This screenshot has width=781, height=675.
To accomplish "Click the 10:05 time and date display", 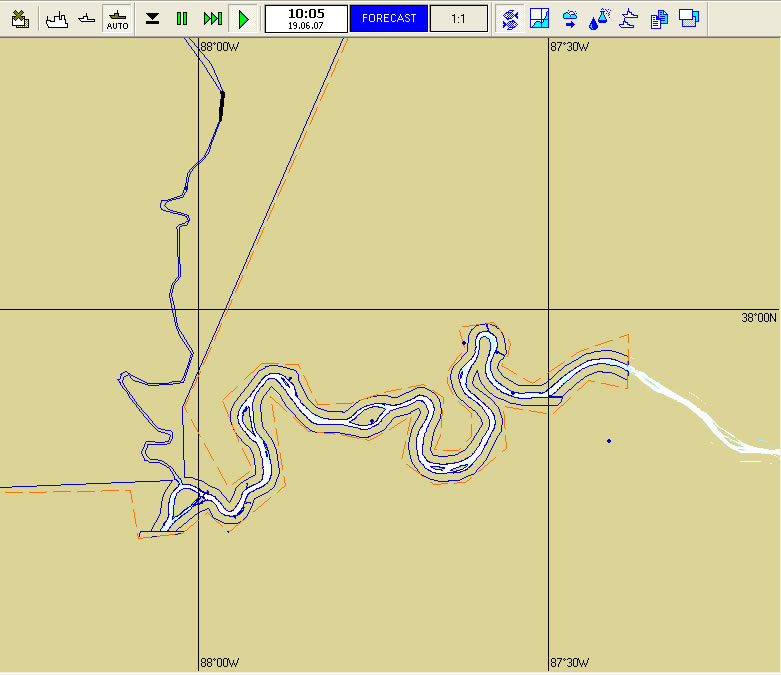I will 306,19.
